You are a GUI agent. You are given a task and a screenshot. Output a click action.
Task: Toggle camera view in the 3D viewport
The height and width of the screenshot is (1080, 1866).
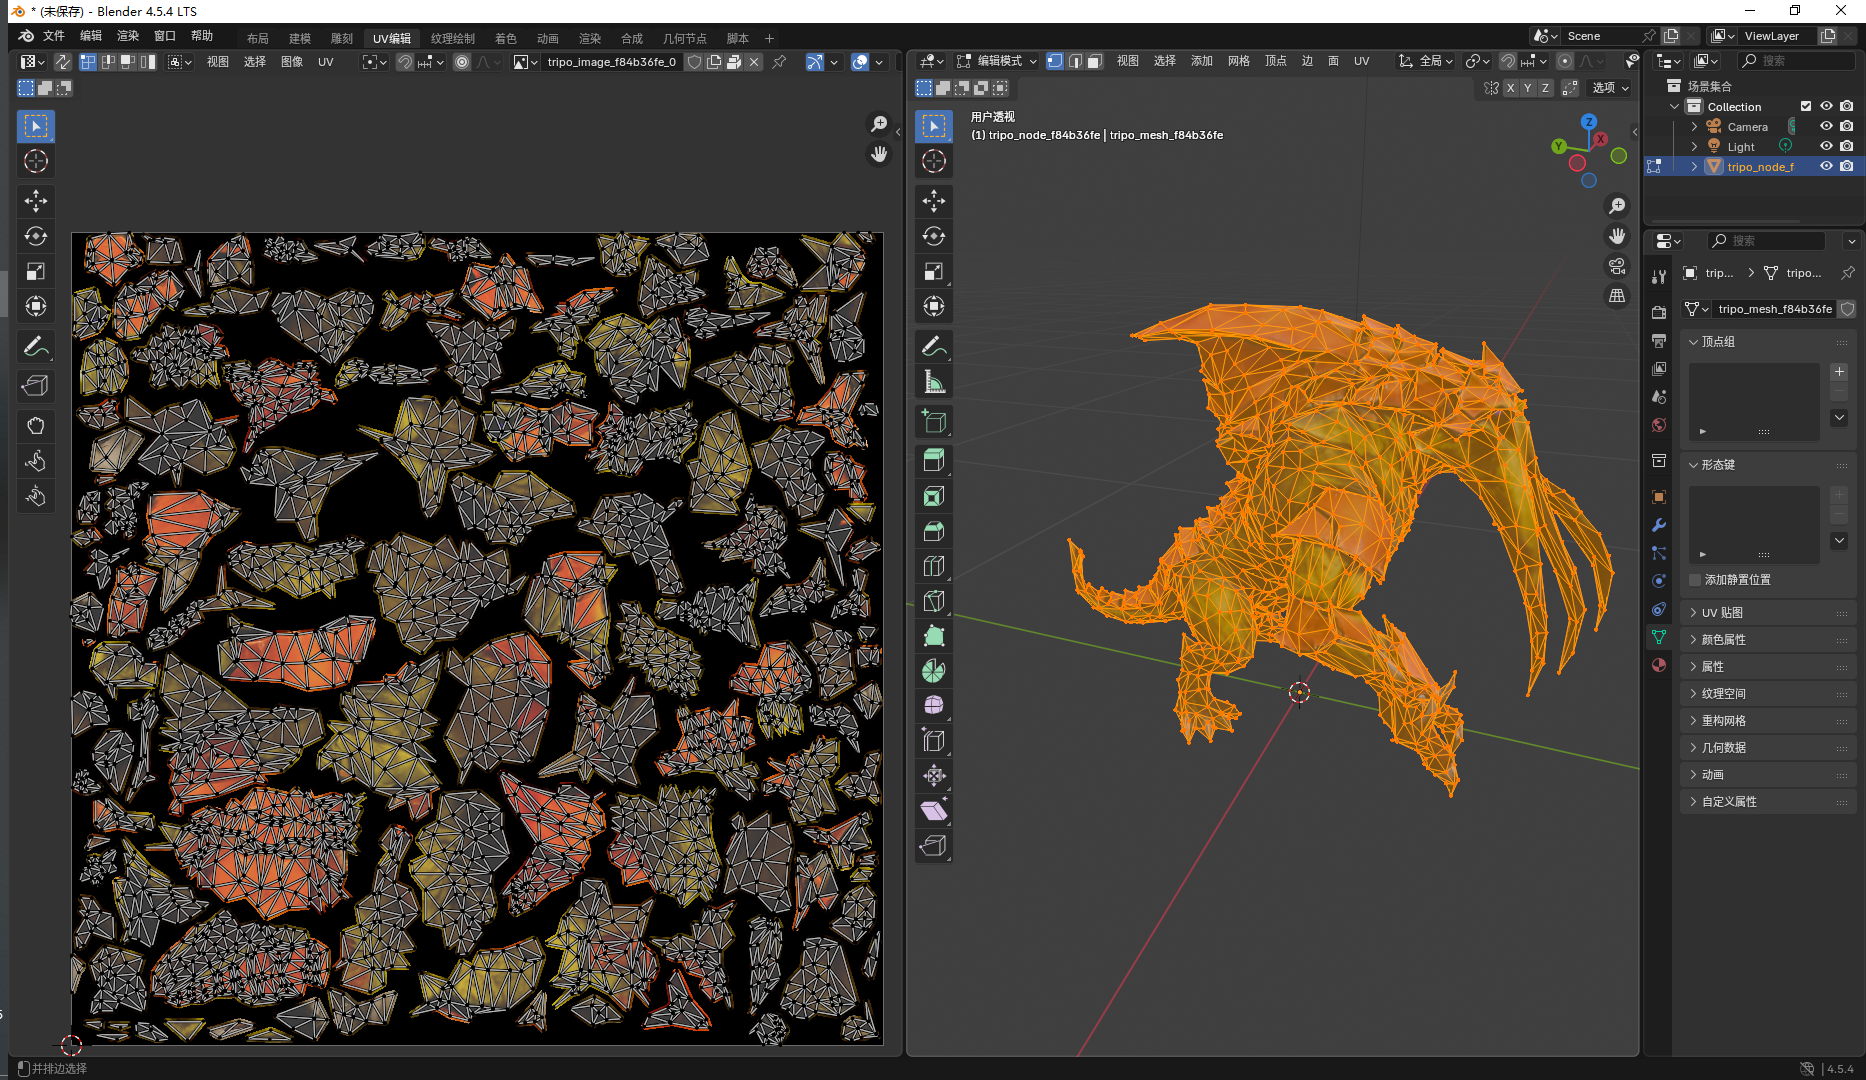(x=1617, y=266)
